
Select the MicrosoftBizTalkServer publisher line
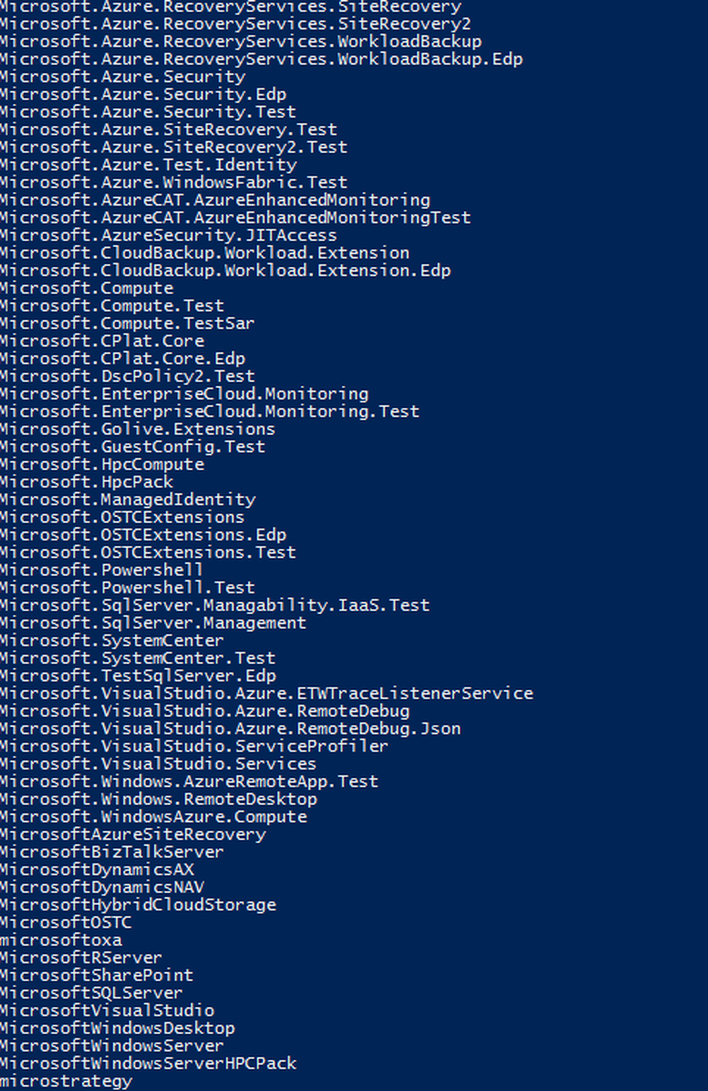point(112,852)
